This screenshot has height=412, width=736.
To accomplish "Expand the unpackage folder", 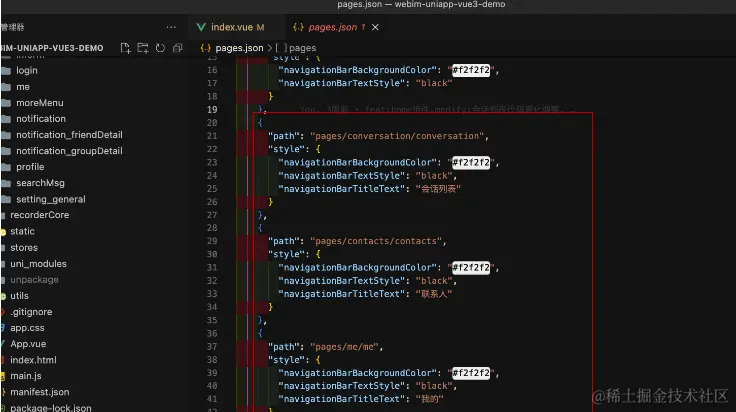I will pos(34,280).
